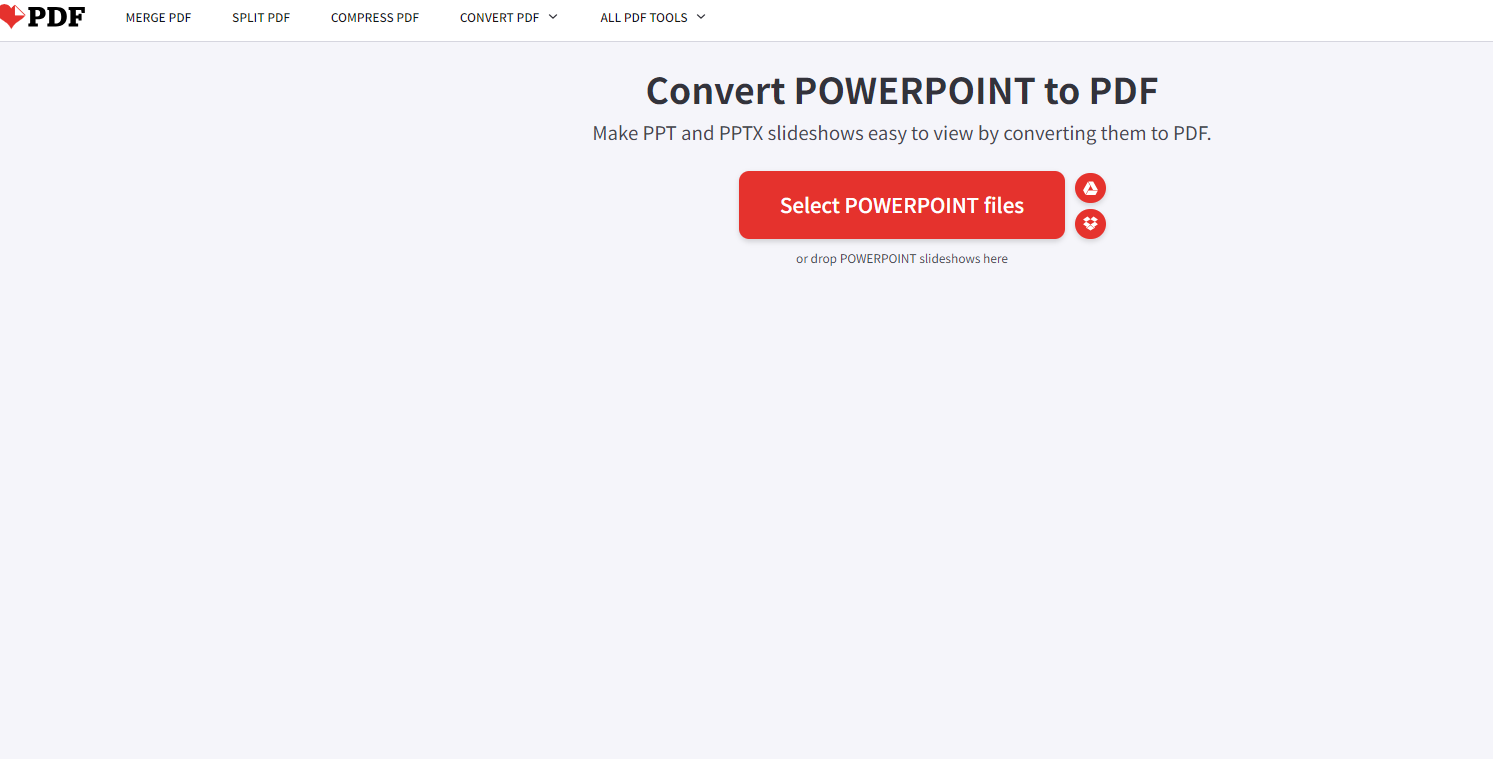Click the 'or drop POWERPOINT slideshows here' text
The height and width of the screenshot is (759, 1493).
(901, 259)
